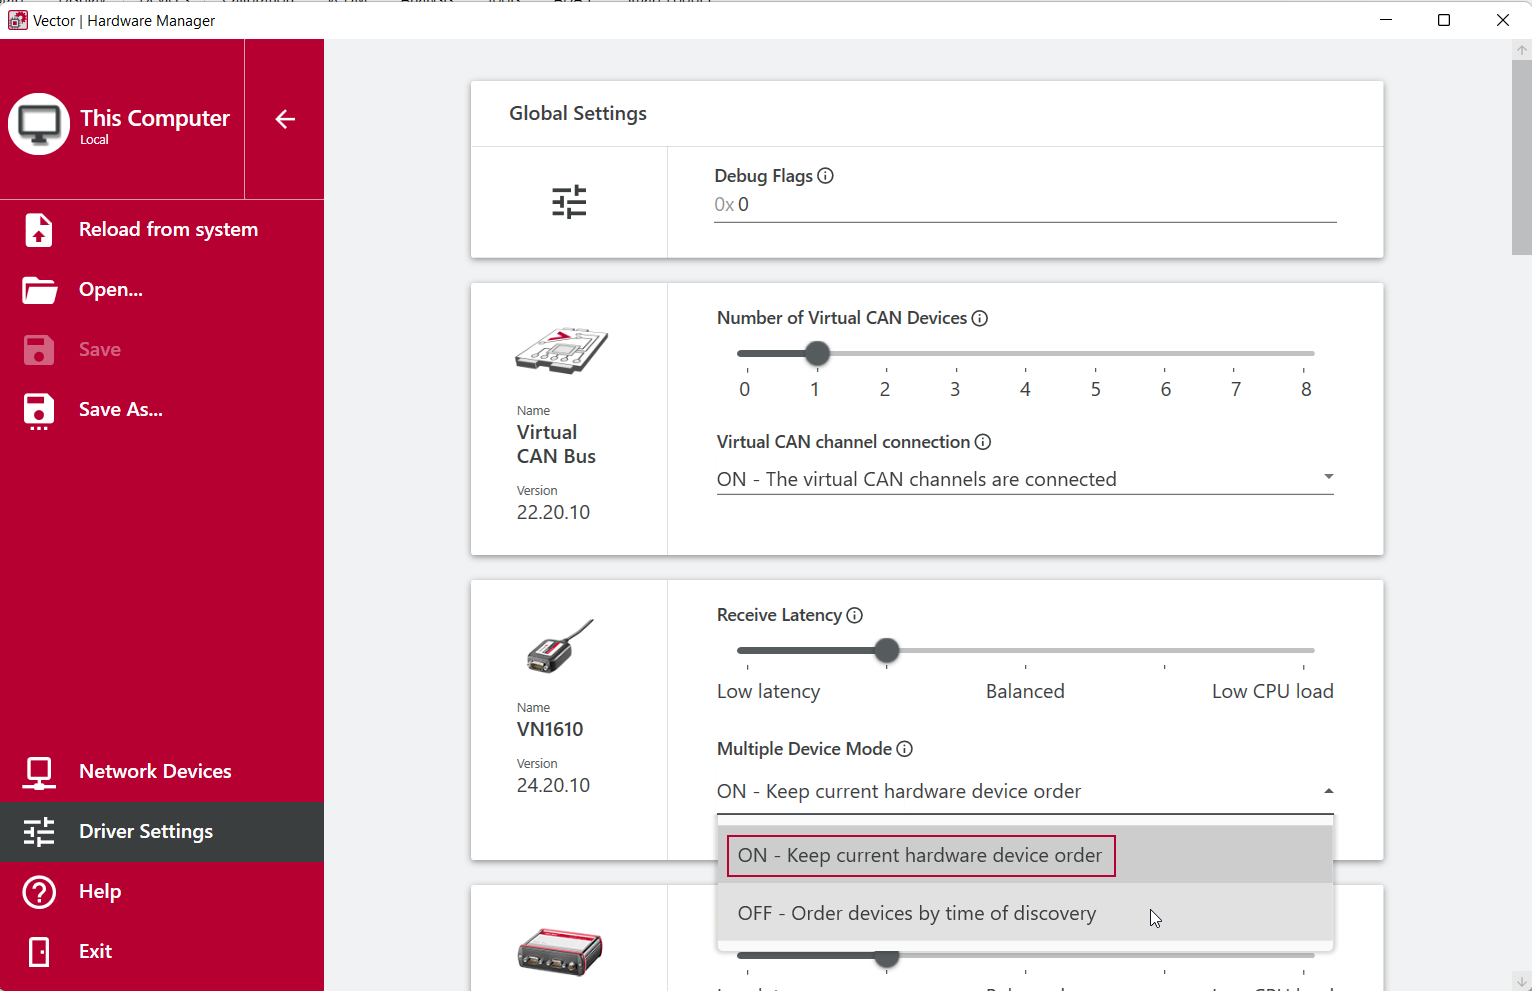The width and height of the screenshot is (1532, 991).
Task: Click the Network Devices monitor icon
Action: click(39, 772)
